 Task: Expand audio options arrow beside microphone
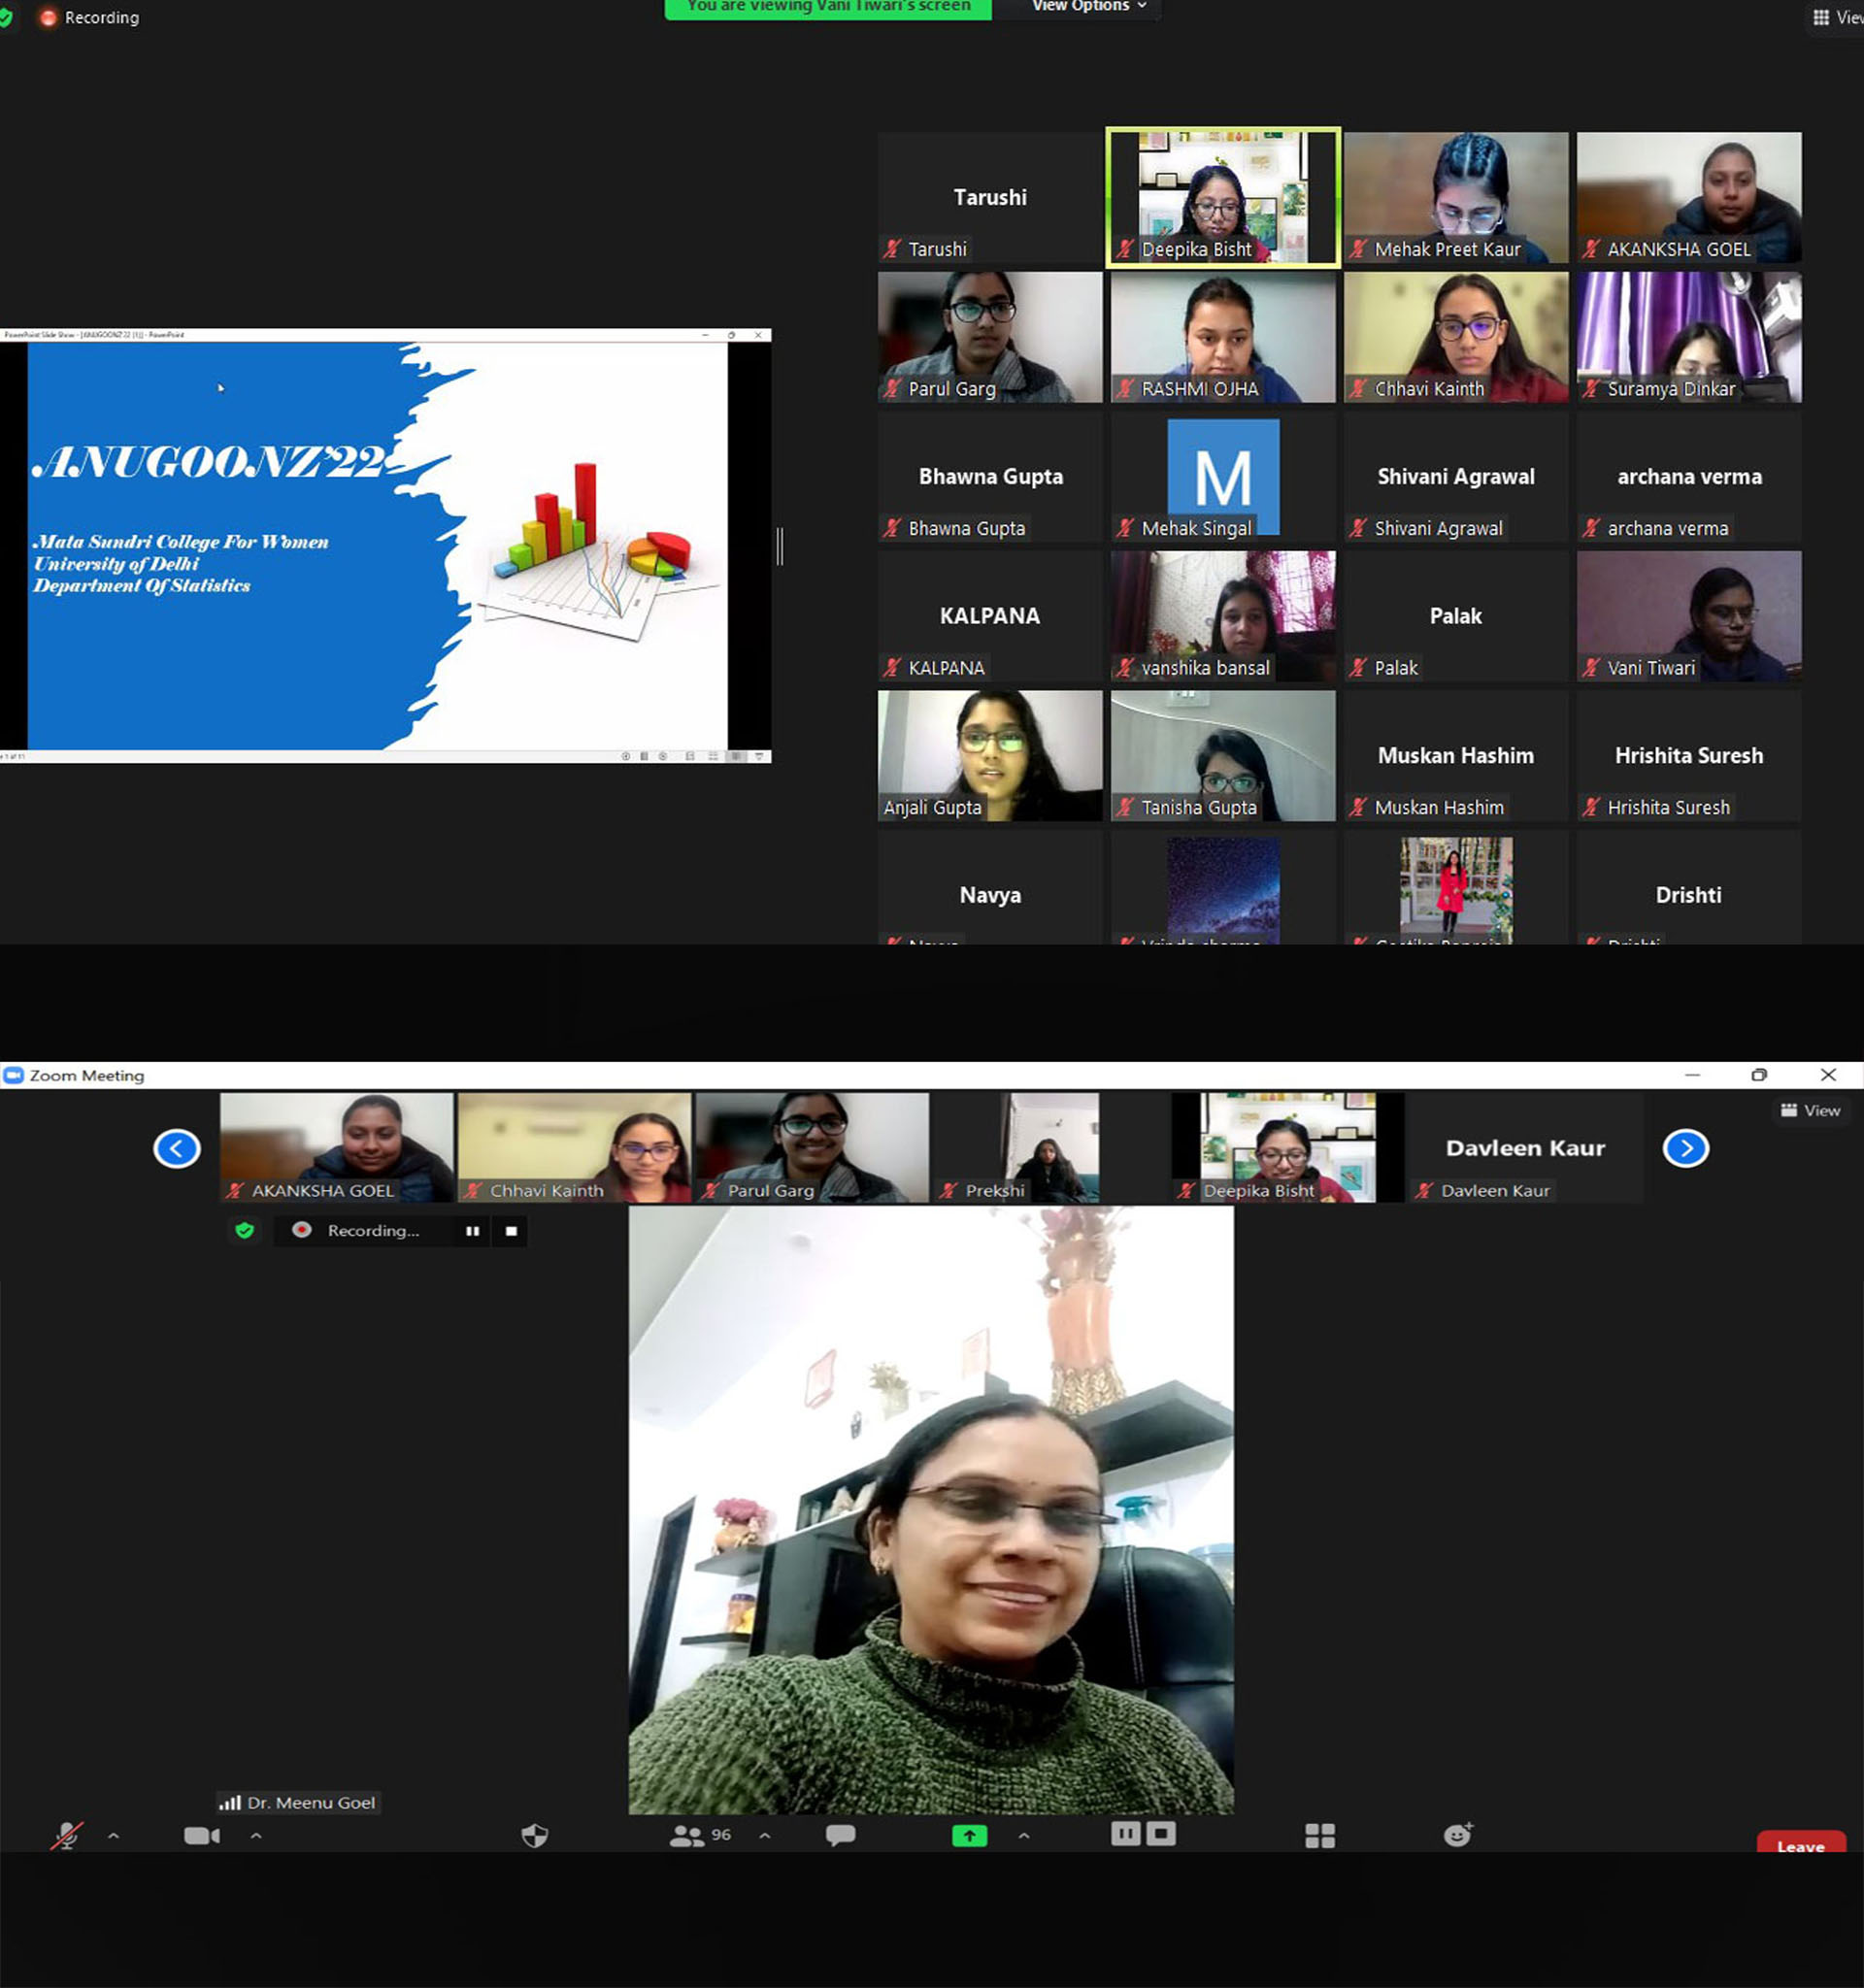(x=113, y=1835)
